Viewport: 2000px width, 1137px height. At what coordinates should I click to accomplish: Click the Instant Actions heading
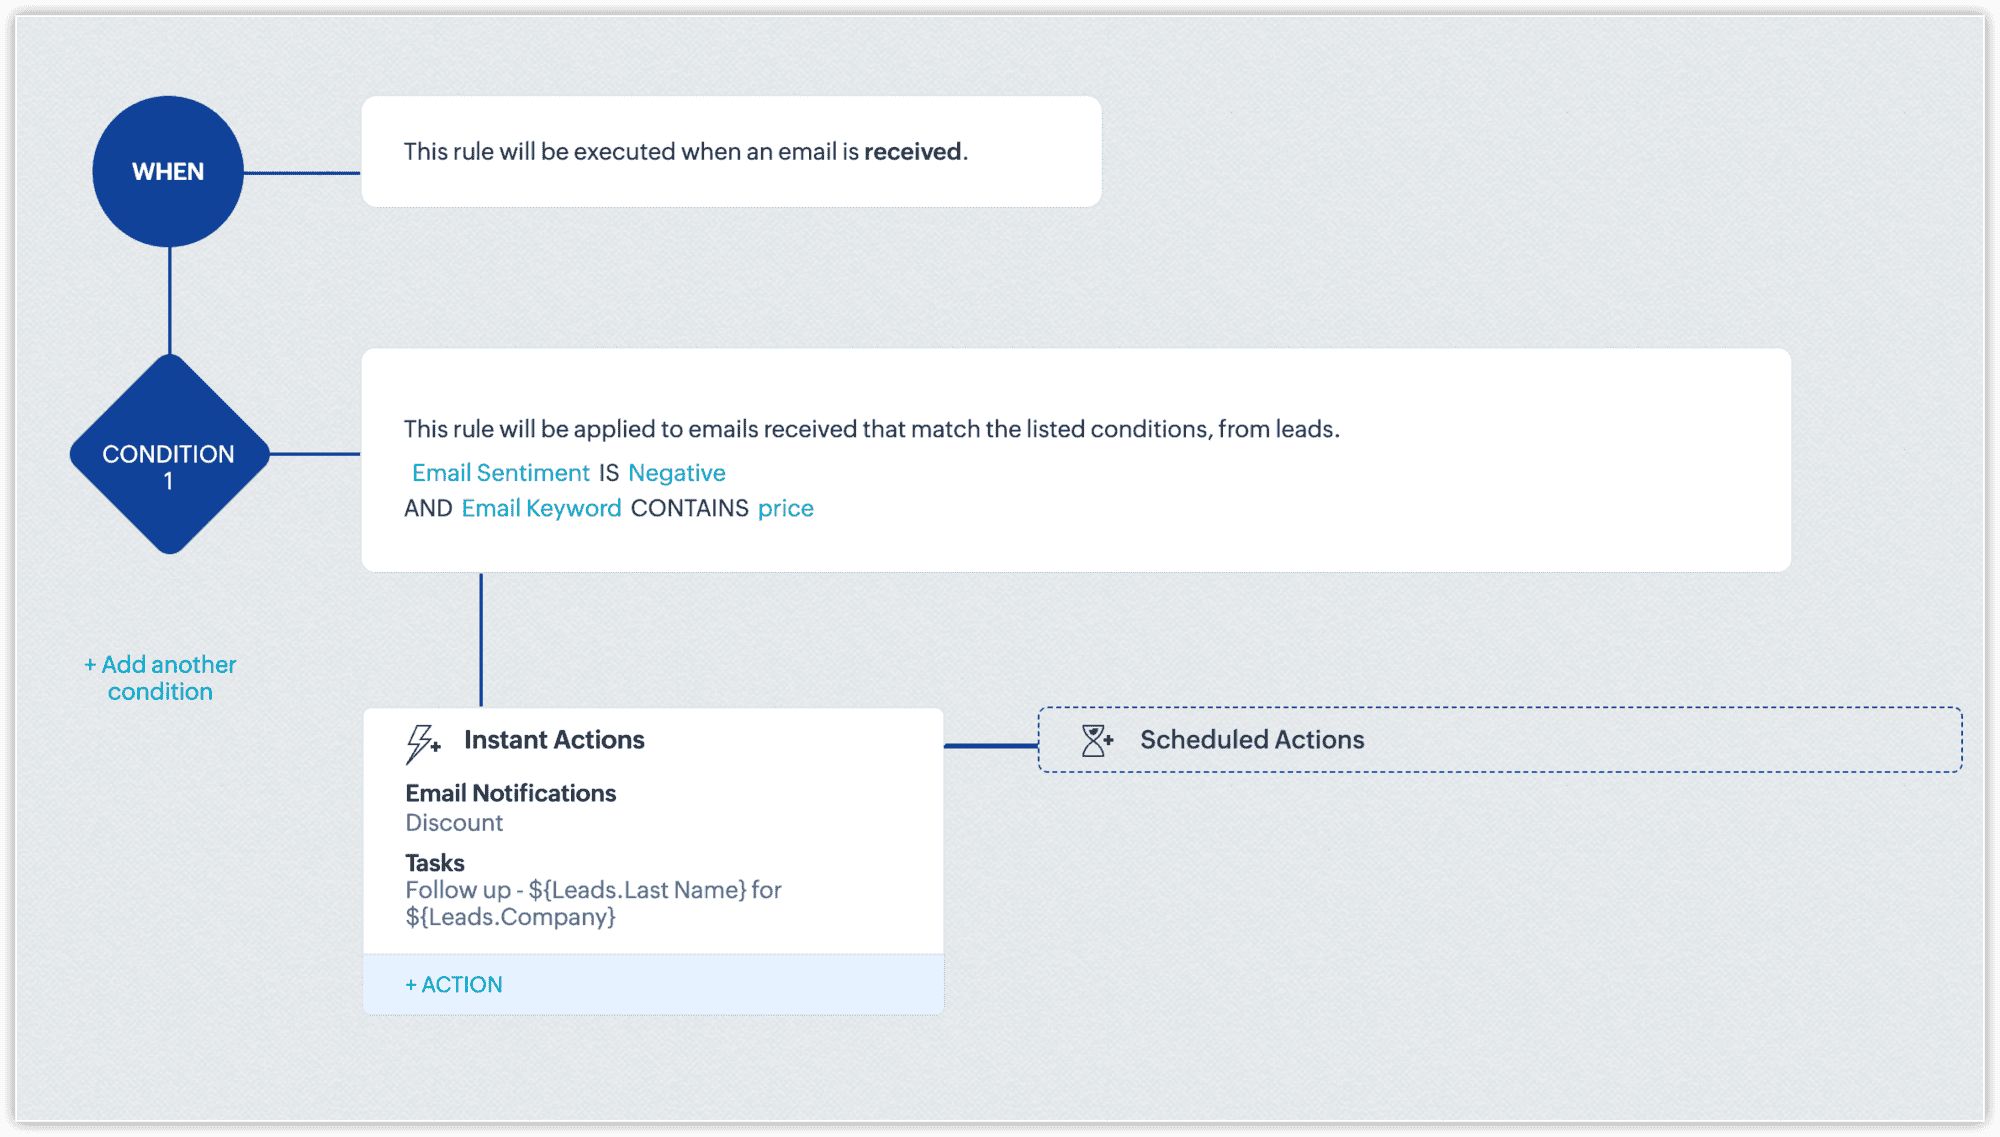554,740
